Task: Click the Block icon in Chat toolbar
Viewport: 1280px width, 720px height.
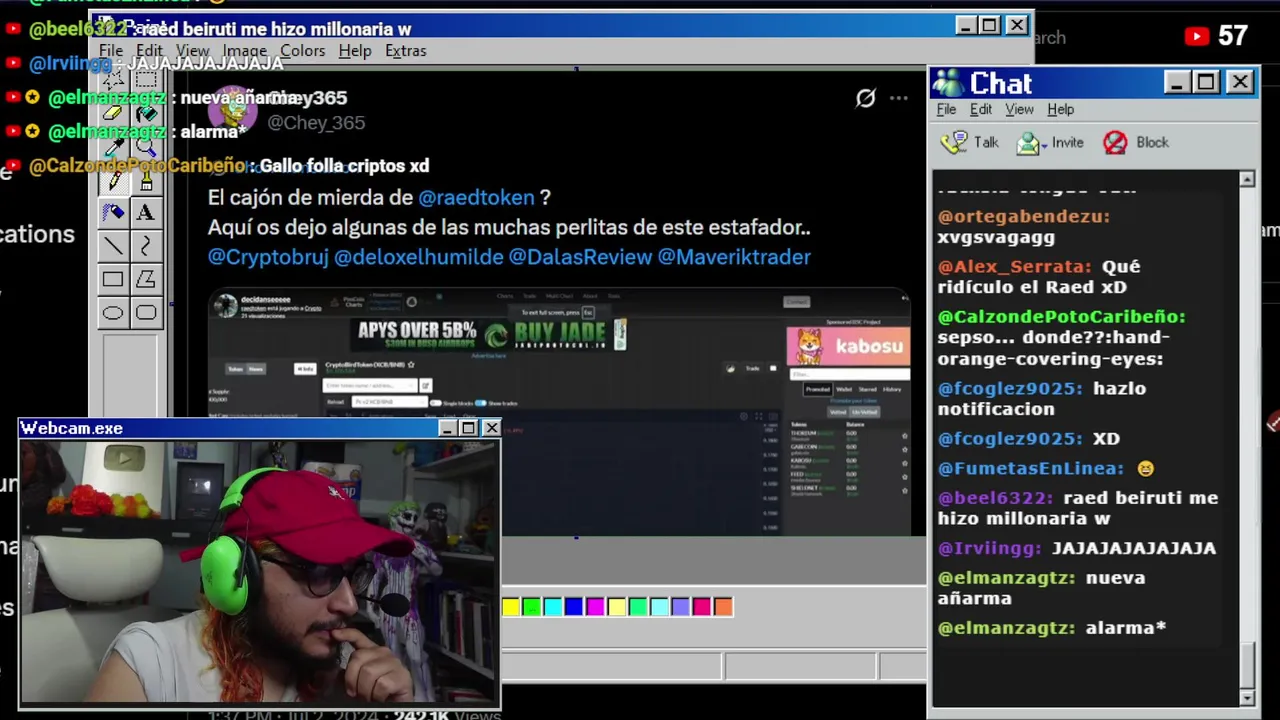Action: [x=1115, y=143]
